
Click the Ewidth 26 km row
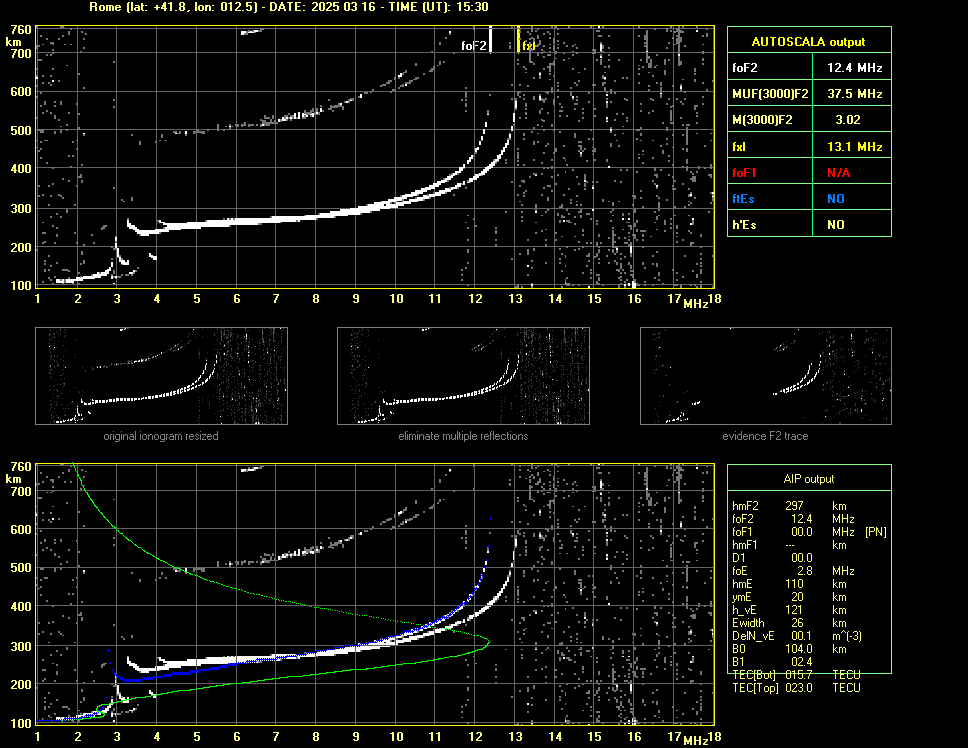click(x=788, y=623)
